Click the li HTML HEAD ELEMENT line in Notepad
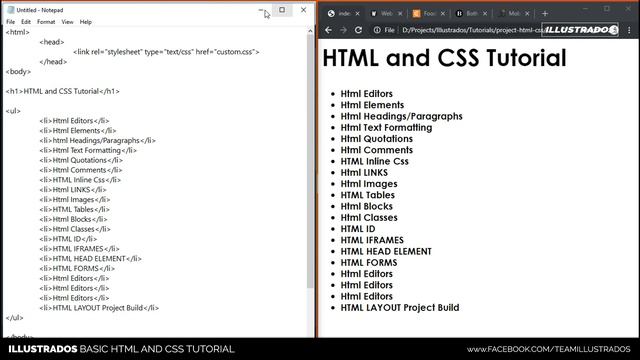Viewport: 640px width, 360px height. 91,258
